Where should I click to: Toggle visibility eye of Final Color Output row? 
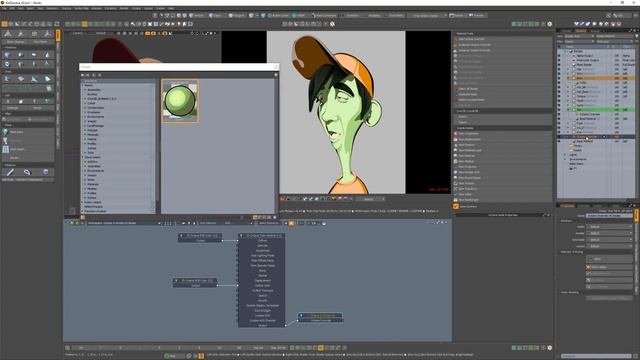[559, 60]
